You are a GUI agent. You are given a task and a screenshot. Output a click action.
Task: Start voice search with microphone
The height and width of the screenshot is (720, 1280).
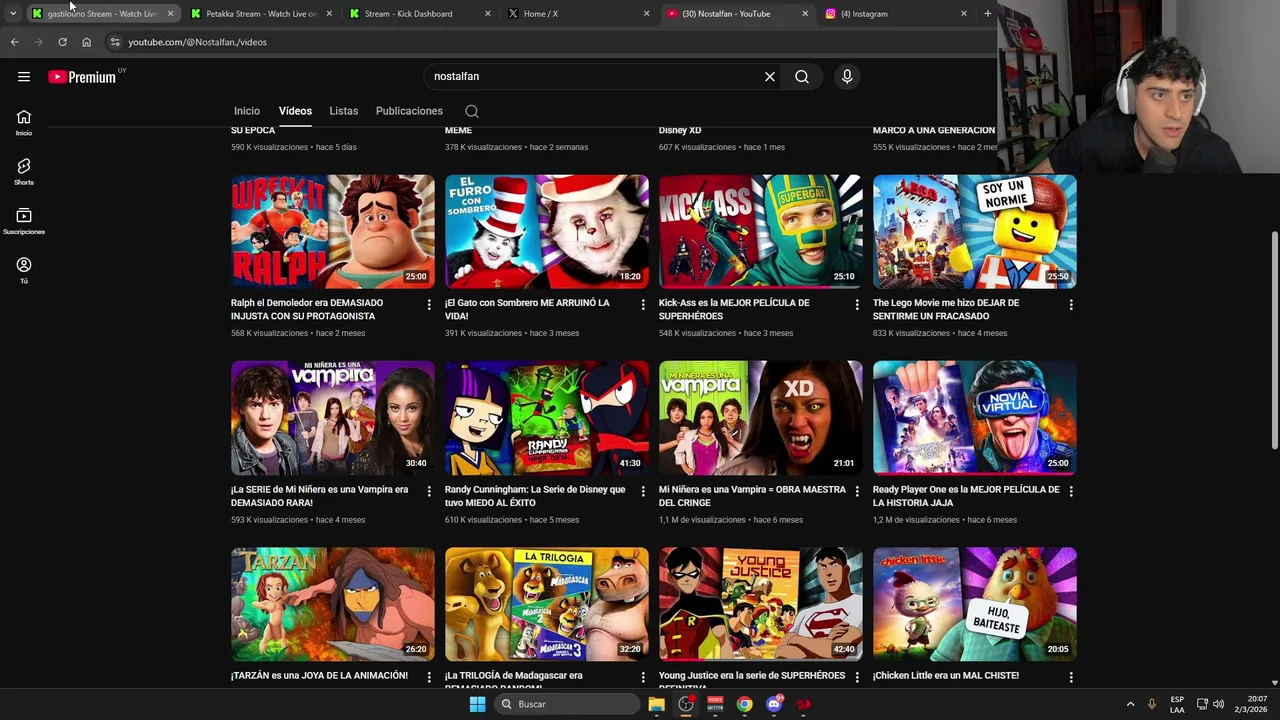tap(847, 76)
